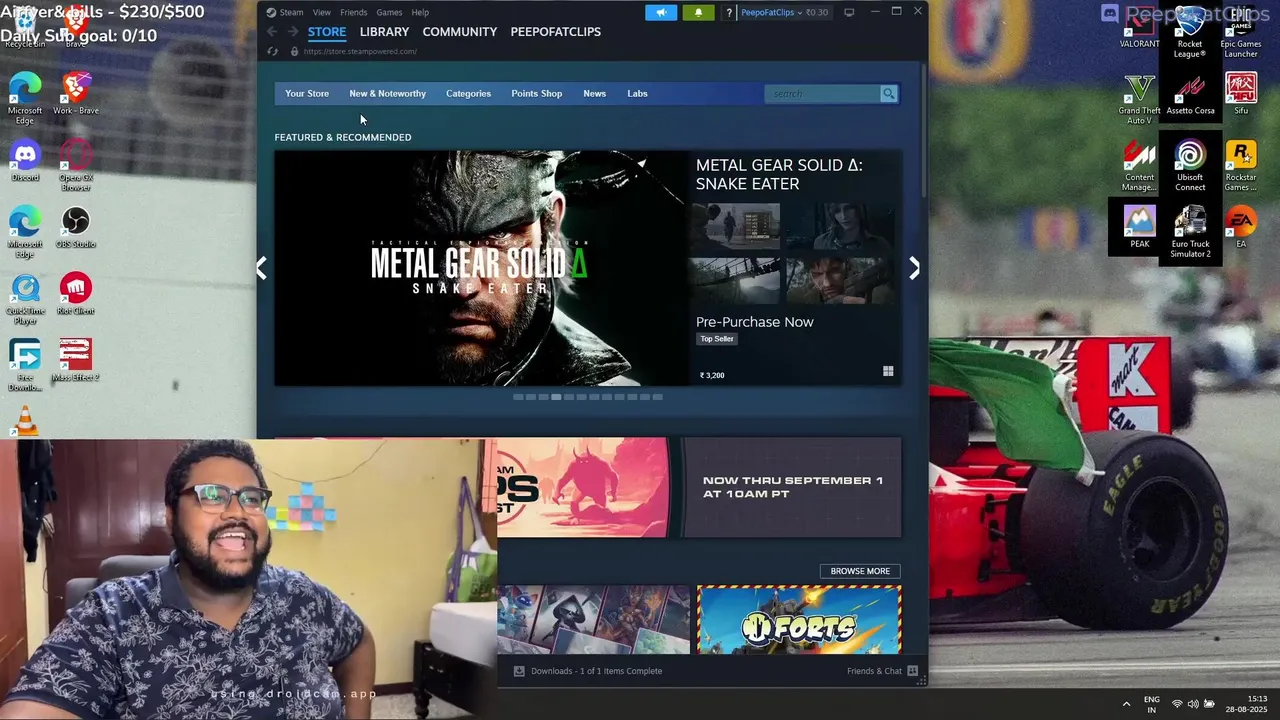Select the highlighted carousel page dot

coord(556,397)
